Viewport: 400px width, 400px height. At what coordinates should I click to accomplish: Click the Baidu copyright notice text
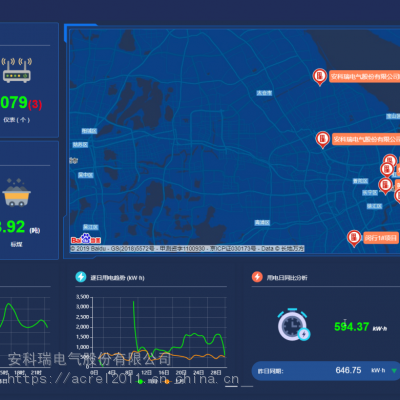click(187, 249)
